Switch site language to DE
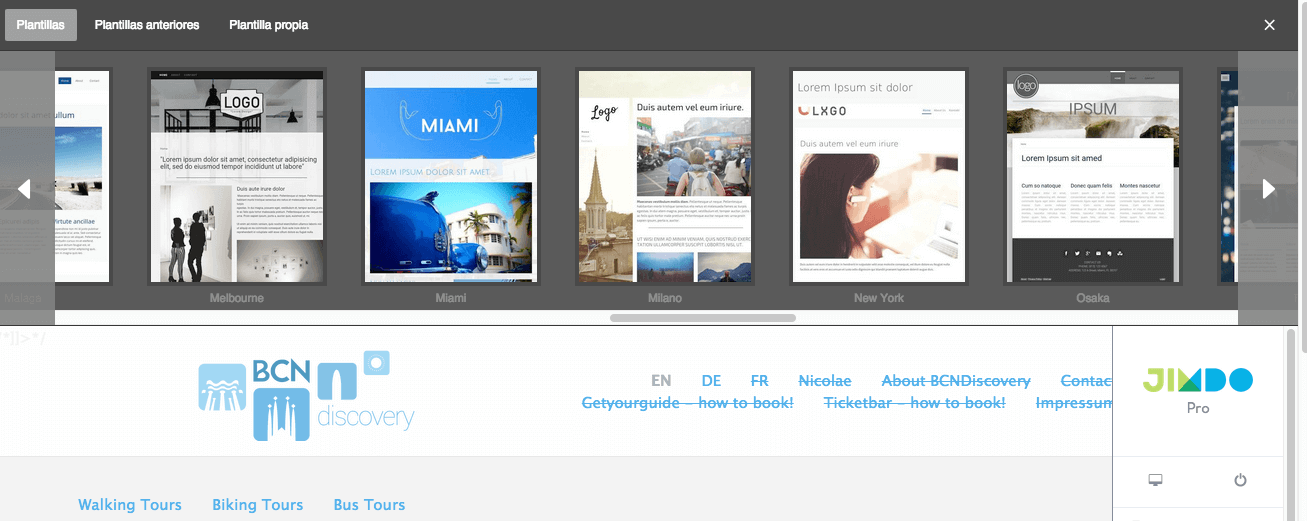Image resolution: width=1307 pixels, height=521 pixels. (711, 381)
